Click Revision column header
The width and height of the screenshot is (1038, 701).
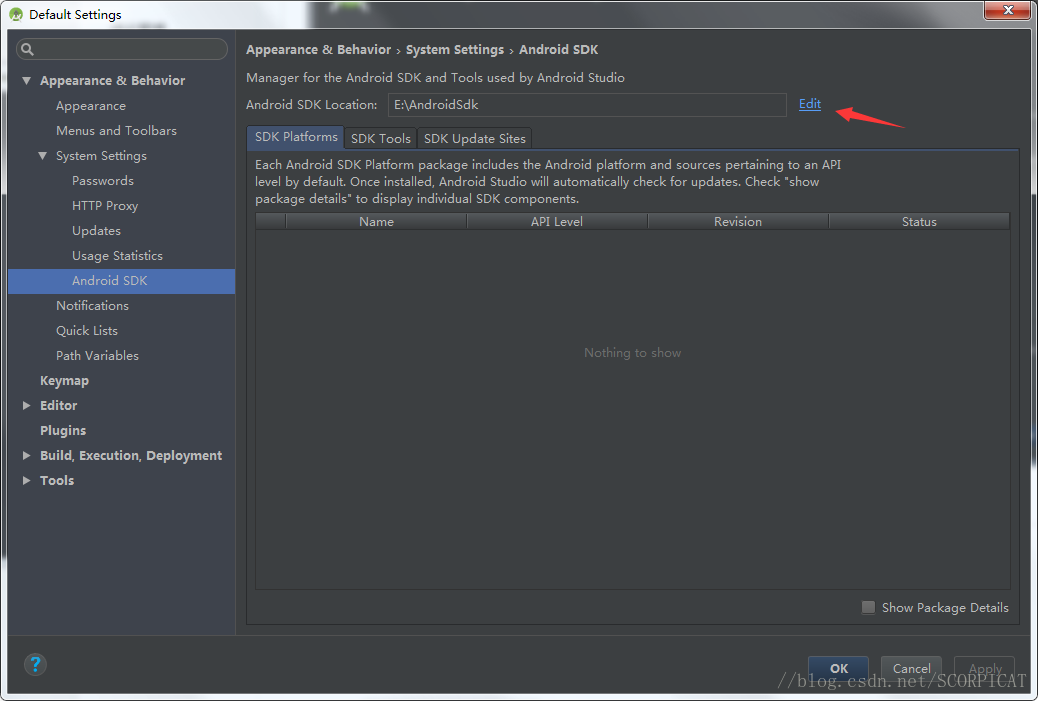click(x=737, y=222)
